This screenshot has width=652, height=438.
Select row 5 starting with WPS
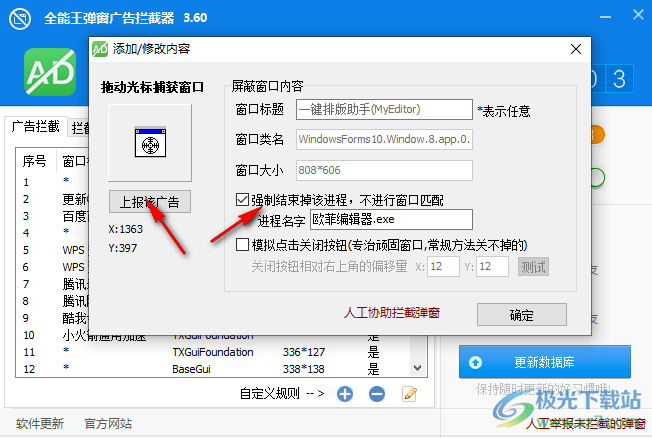tap(53, 250)
